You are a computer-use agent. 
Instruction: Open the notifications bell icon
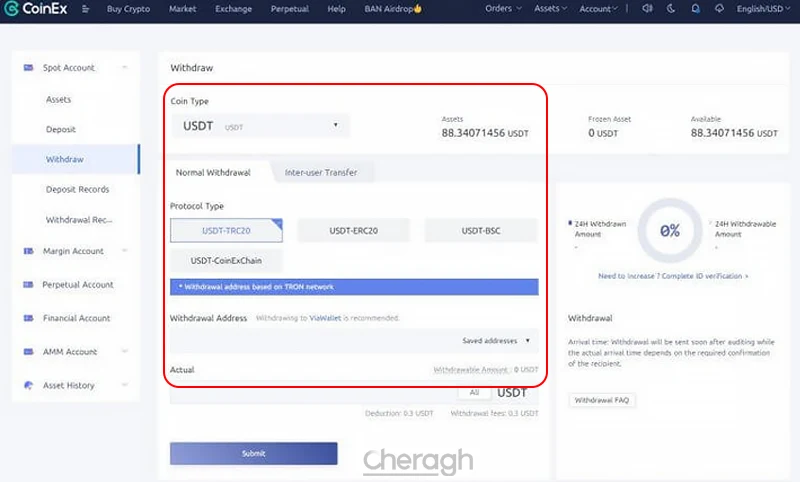pos(695,9)
